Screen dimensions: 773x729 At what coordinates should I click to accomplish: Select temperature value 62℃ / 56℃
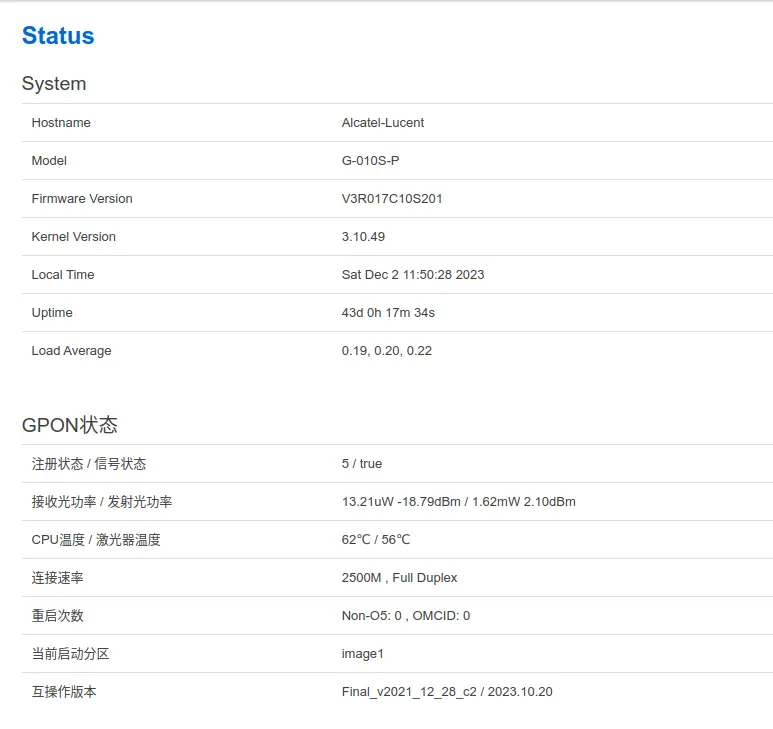pyautogui.click(x=376, y=539)
